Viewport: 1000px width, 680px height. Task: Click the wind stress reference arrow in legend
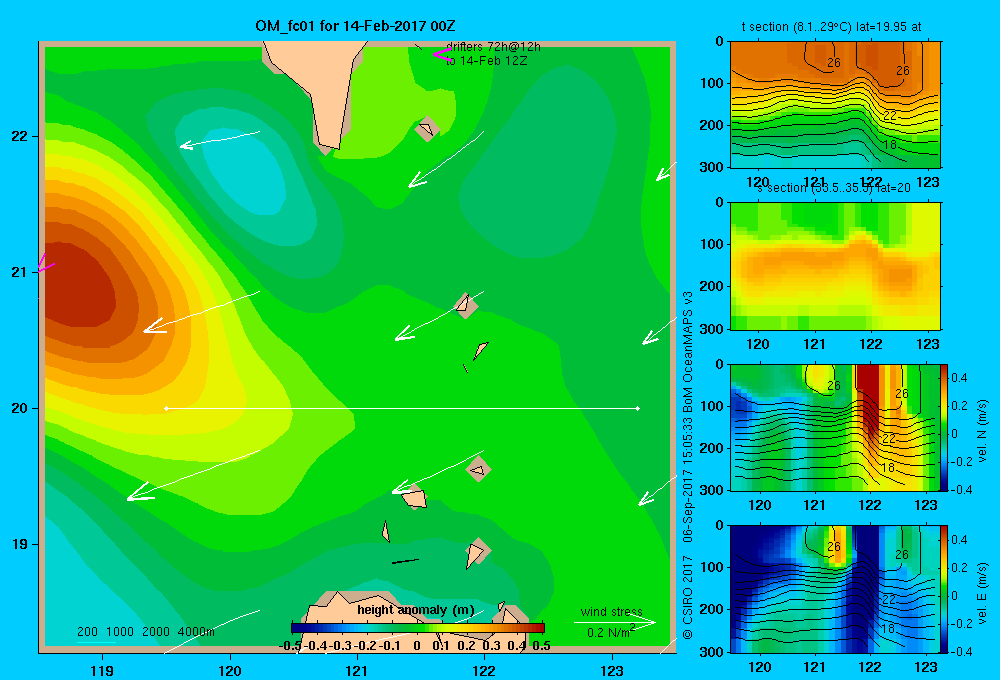click(615, 622)
